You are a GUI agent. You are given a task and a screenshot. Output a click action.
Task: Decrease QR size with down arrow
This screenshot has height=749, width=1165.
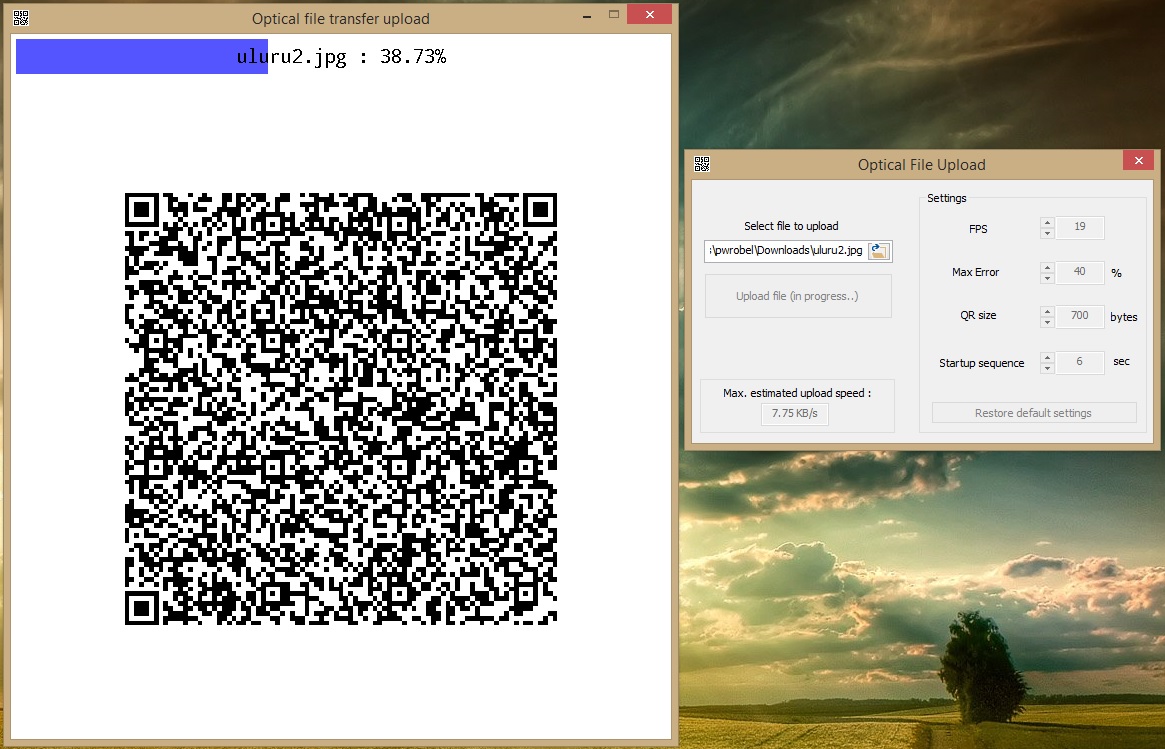1047,322
